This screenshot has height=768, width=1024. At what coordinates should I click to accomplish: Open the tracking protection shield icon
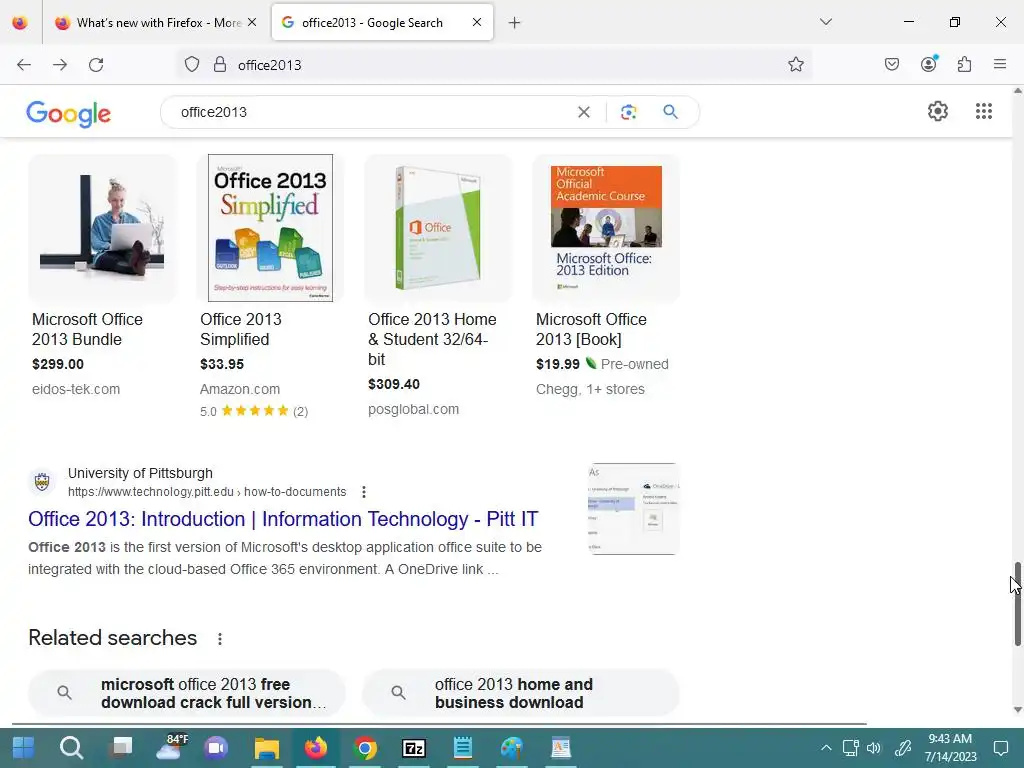191,65
